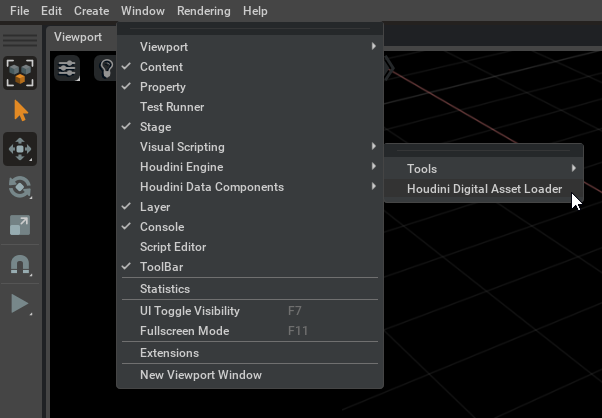Switch to the Viewport tab
This screenshot has width=602, height=418.
[78, 37]
